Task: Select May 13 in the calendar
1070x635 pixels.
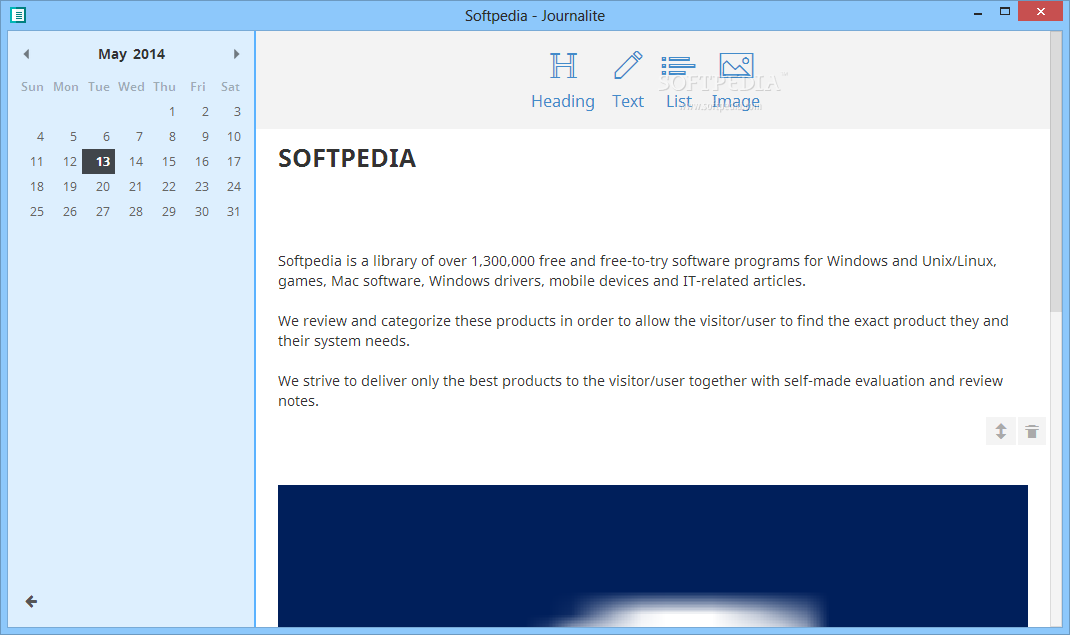Action: click(x=99, y=162)
